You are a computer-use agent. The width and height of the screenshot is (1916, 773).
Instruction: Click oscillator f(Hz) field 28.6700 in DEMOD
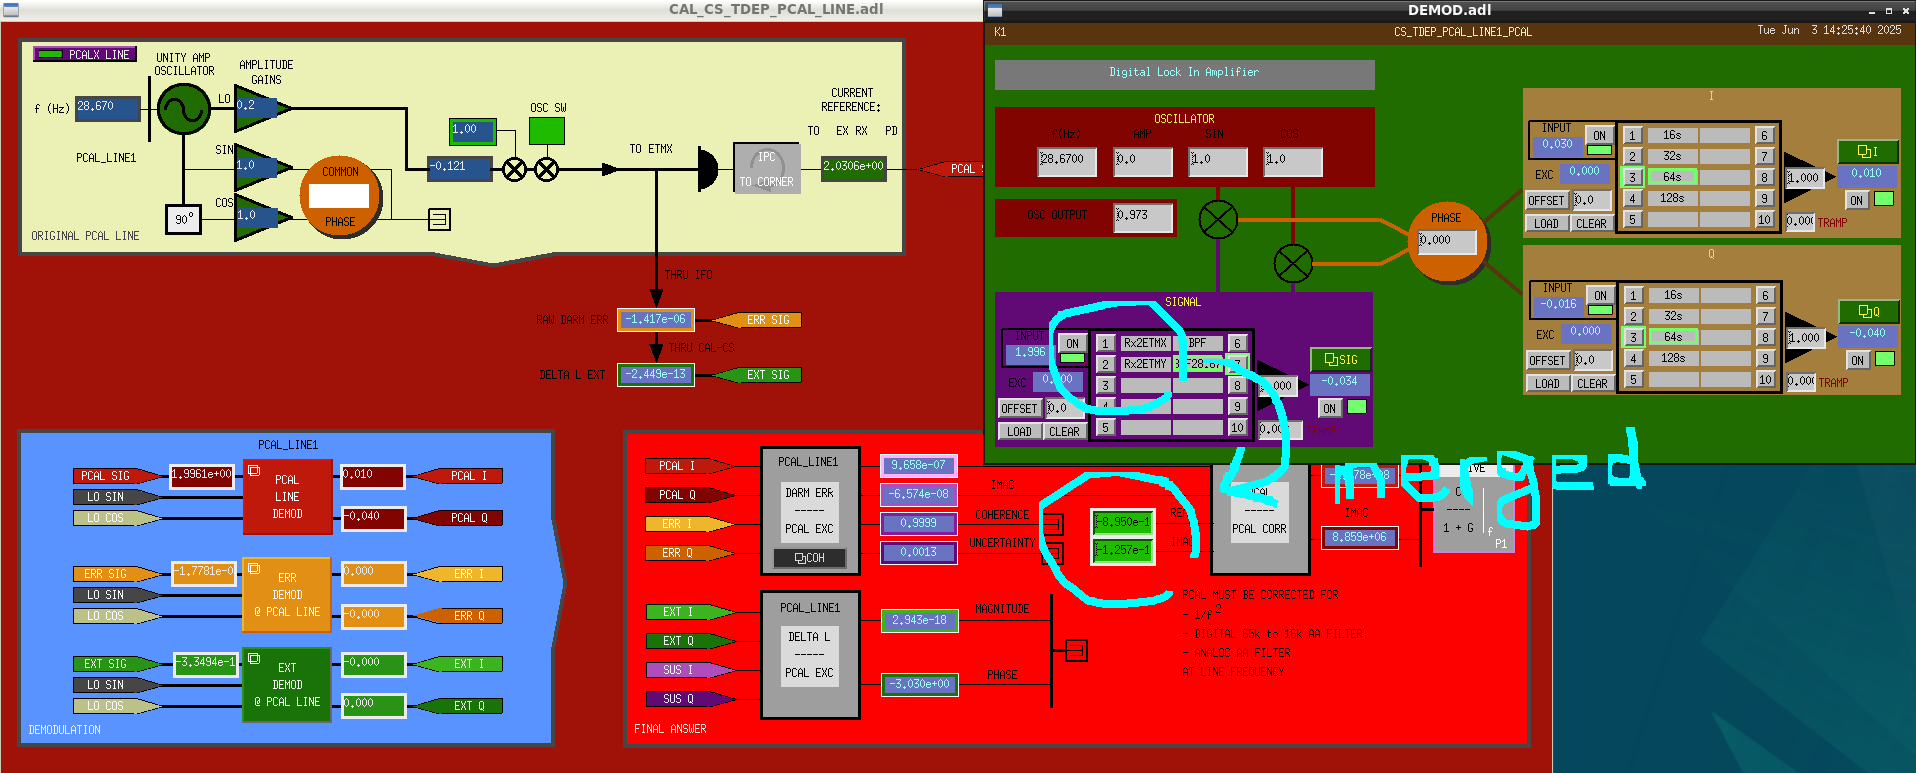click(x=1067, y=162)
